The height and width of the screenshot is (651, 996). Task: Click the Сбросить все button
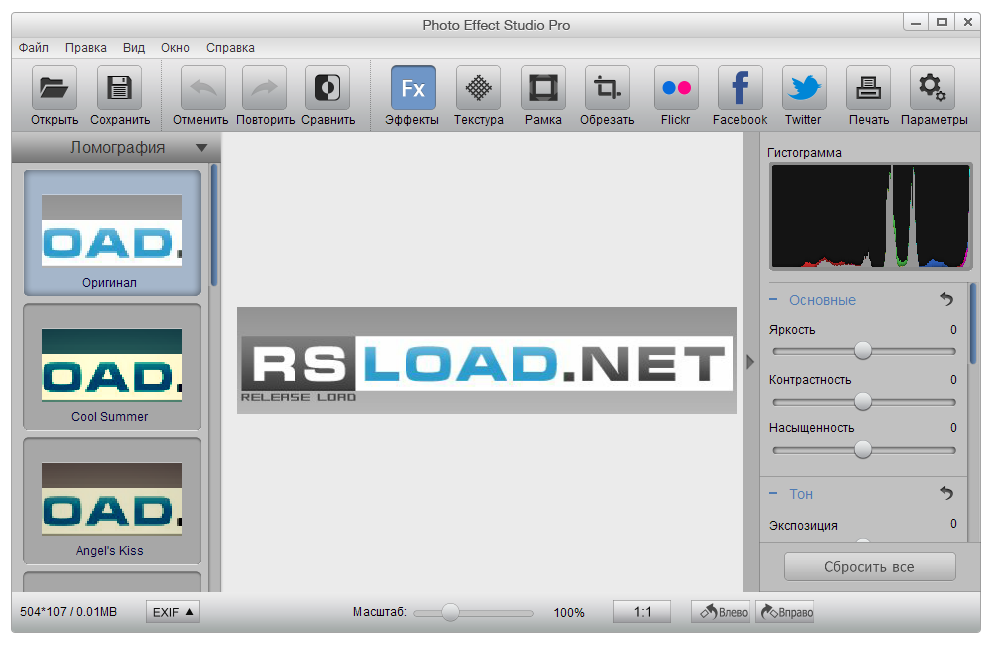(x=870, y=567)
